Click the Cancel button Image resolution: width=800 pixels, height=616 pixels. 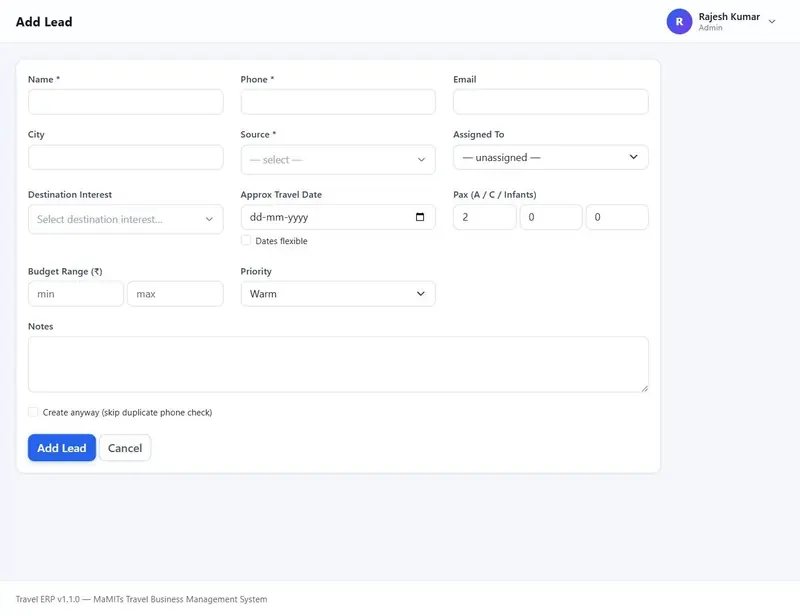pos(125,448)
